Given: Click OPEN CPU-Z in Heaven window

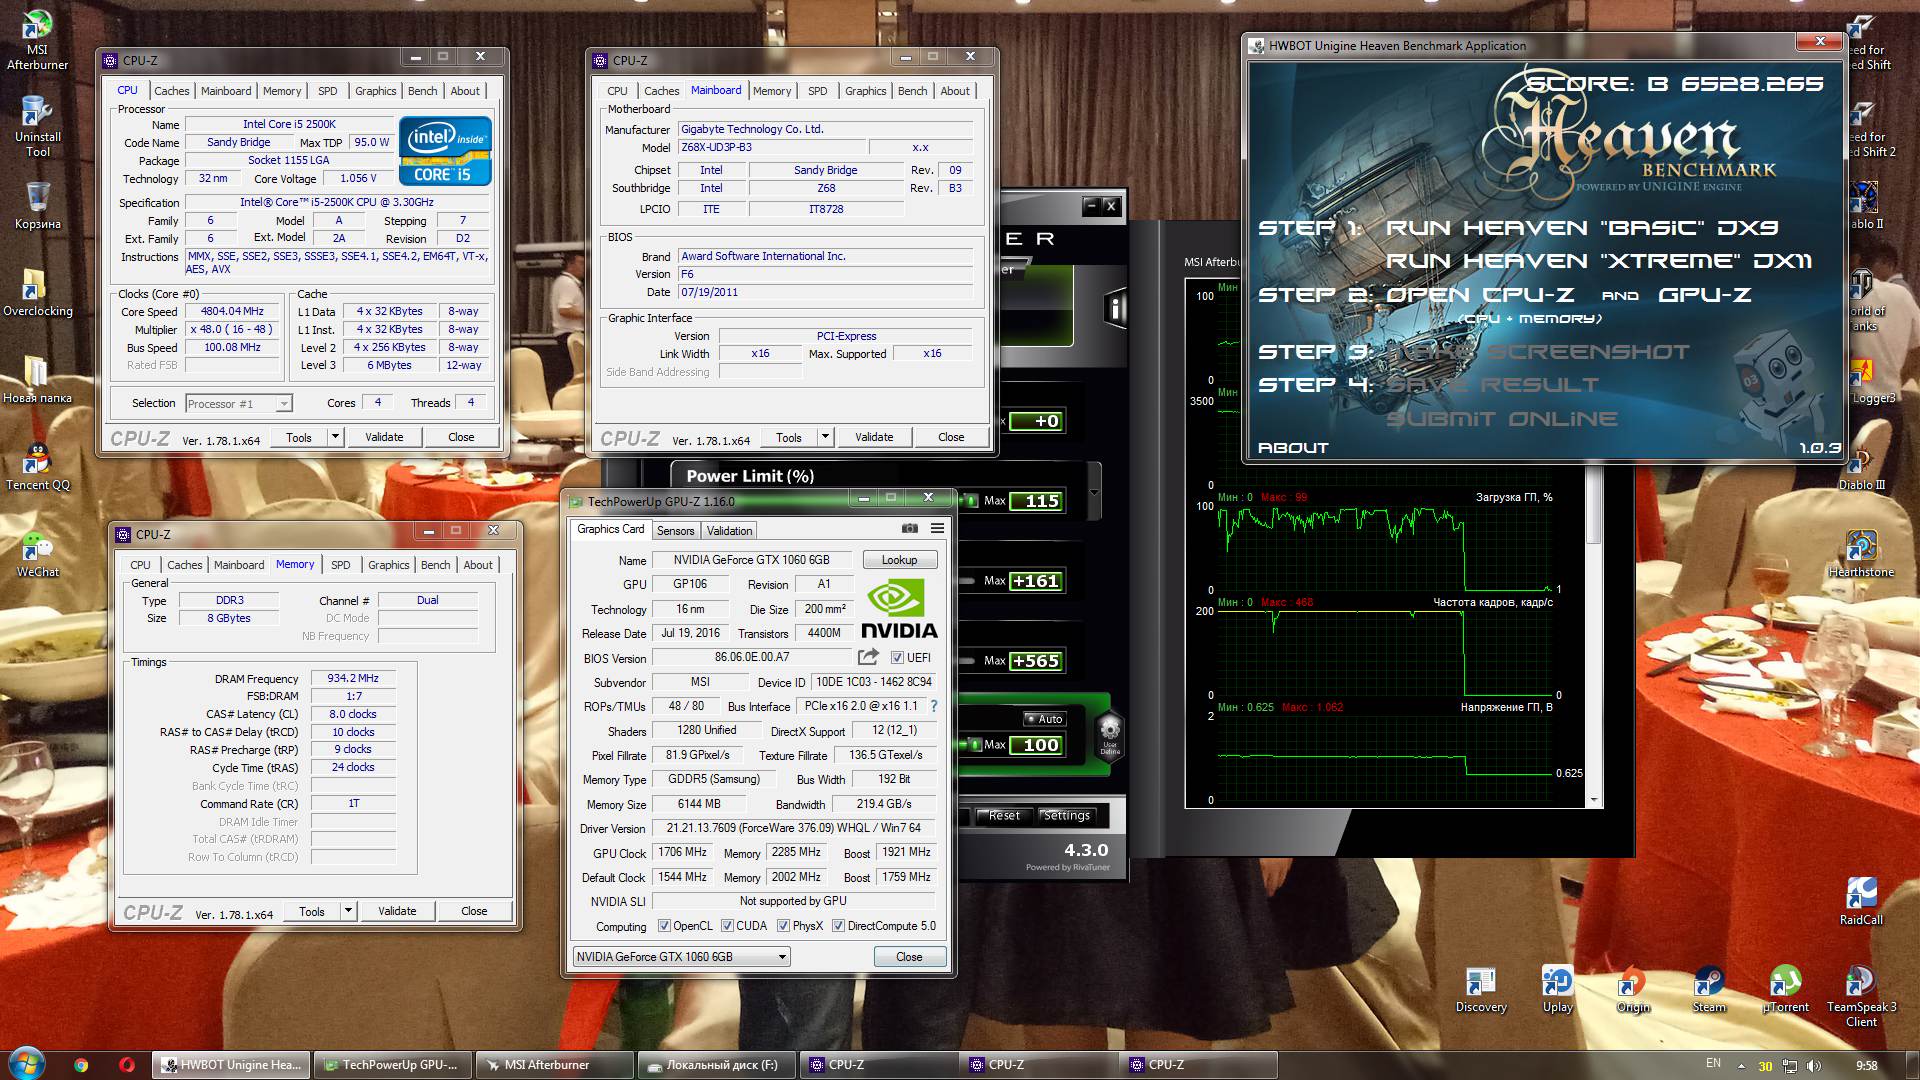Looking at the screenshot, I should click(1479, 295).
